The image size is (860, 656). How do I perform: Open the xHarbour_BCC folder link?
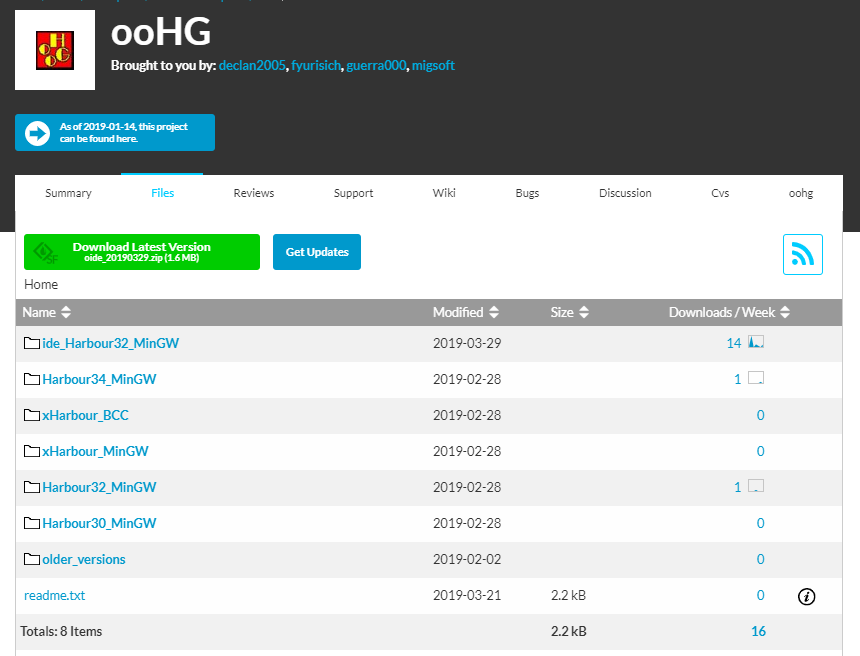coord(86,415)
